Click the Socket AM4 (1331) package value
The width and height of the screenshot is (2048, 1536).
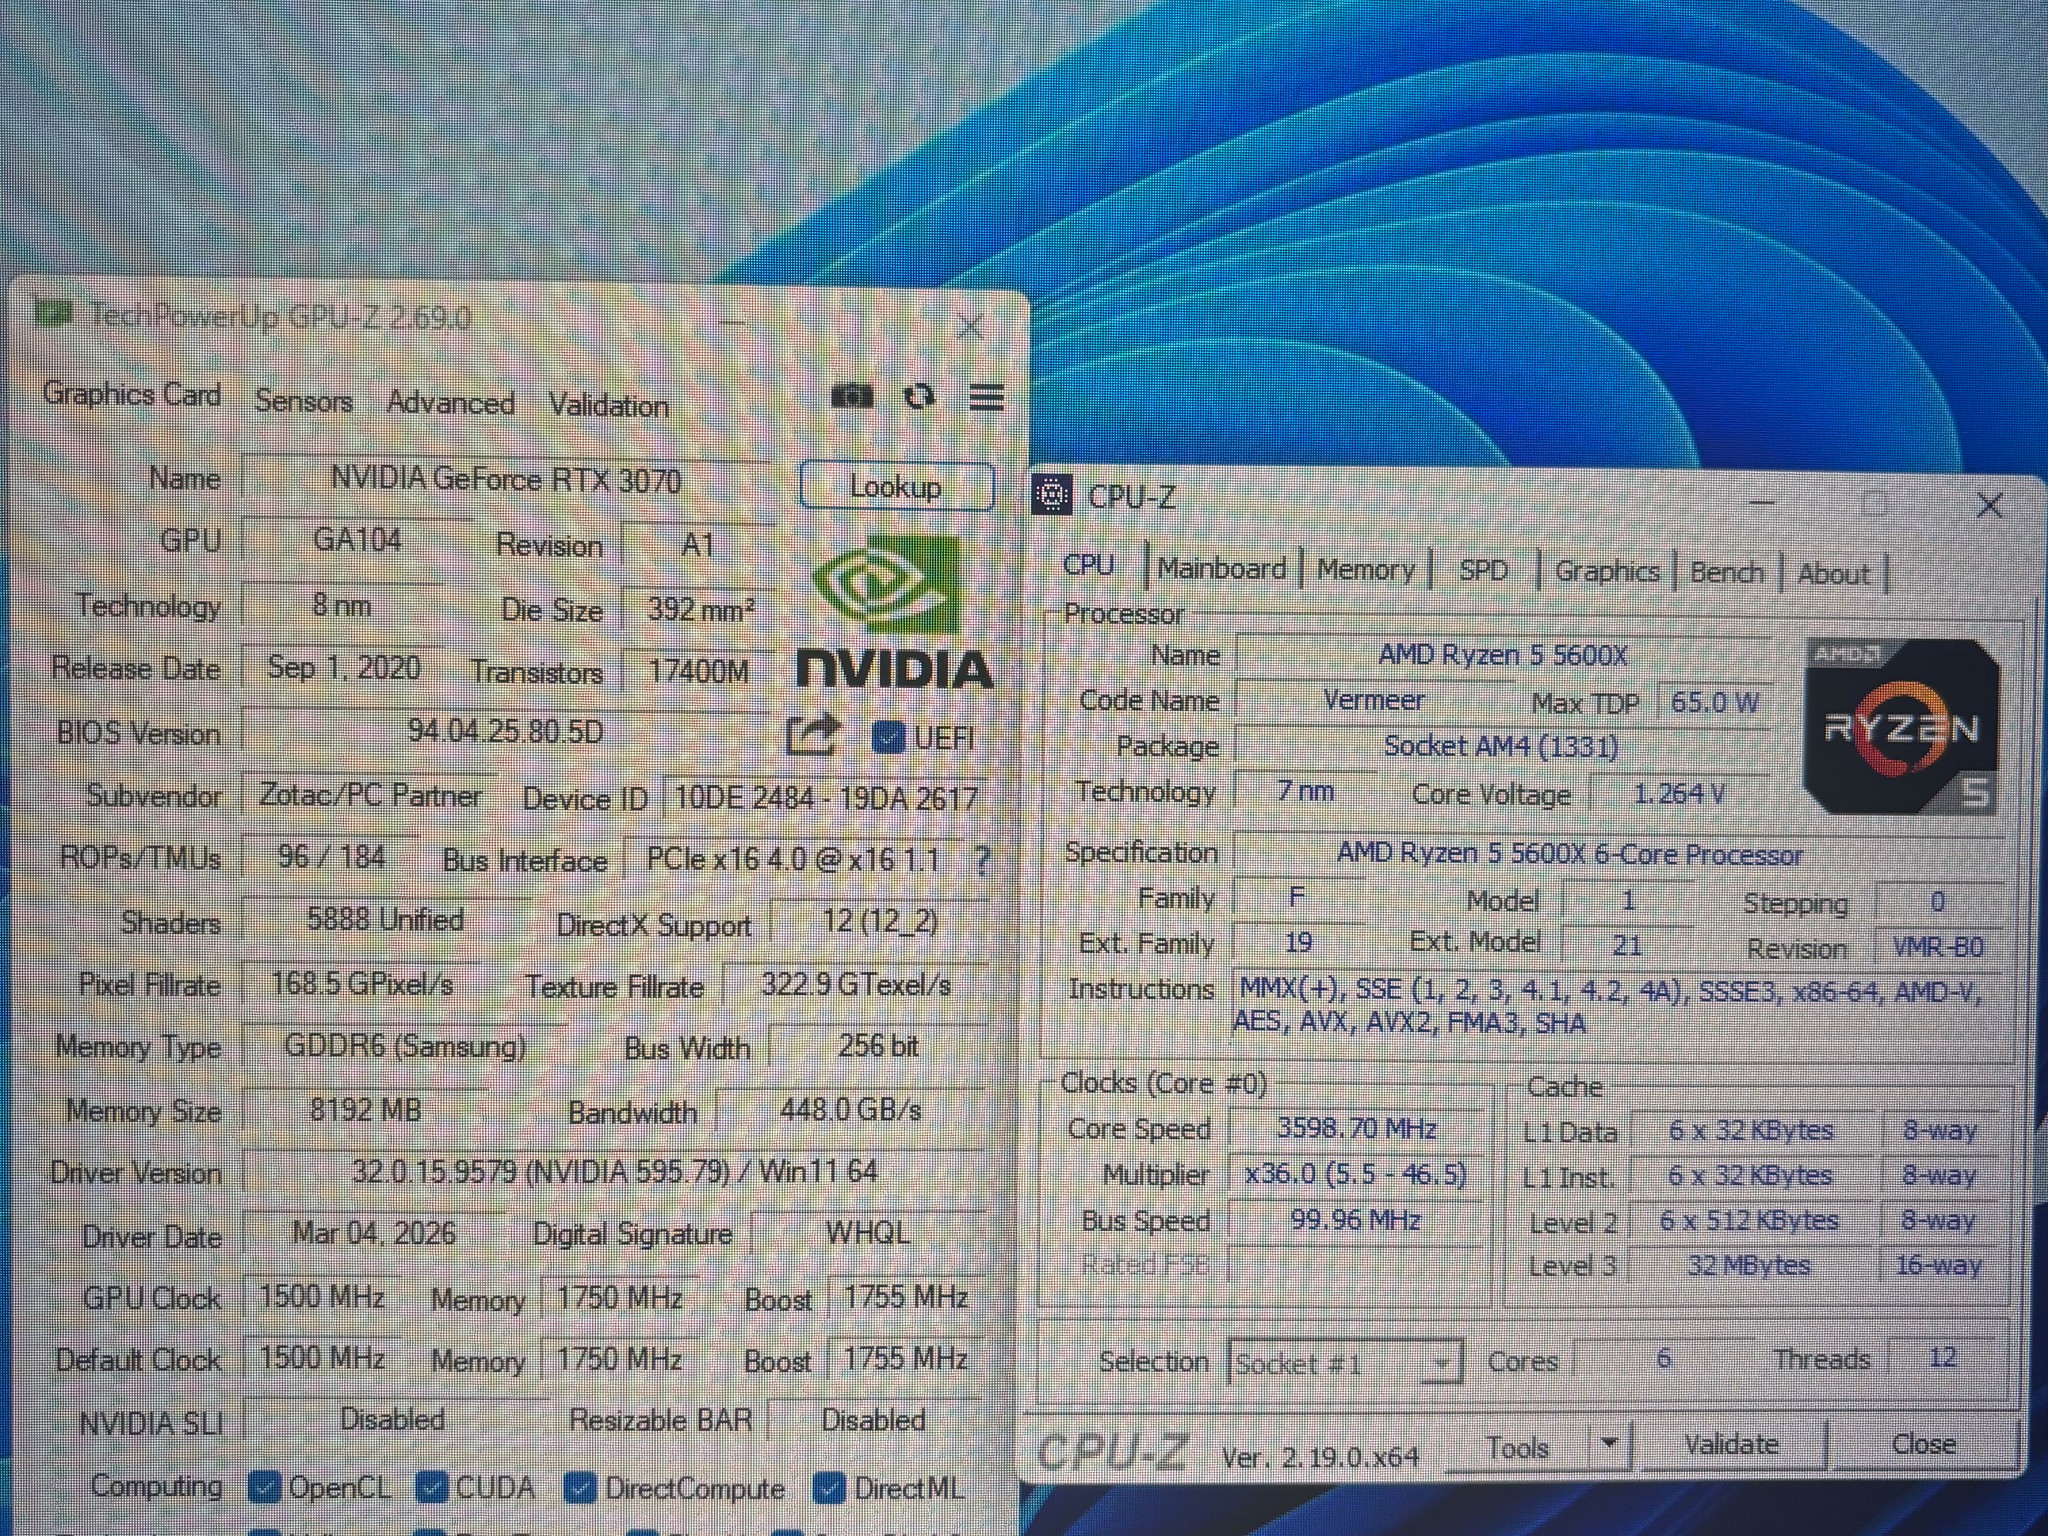coord(1501,746)
